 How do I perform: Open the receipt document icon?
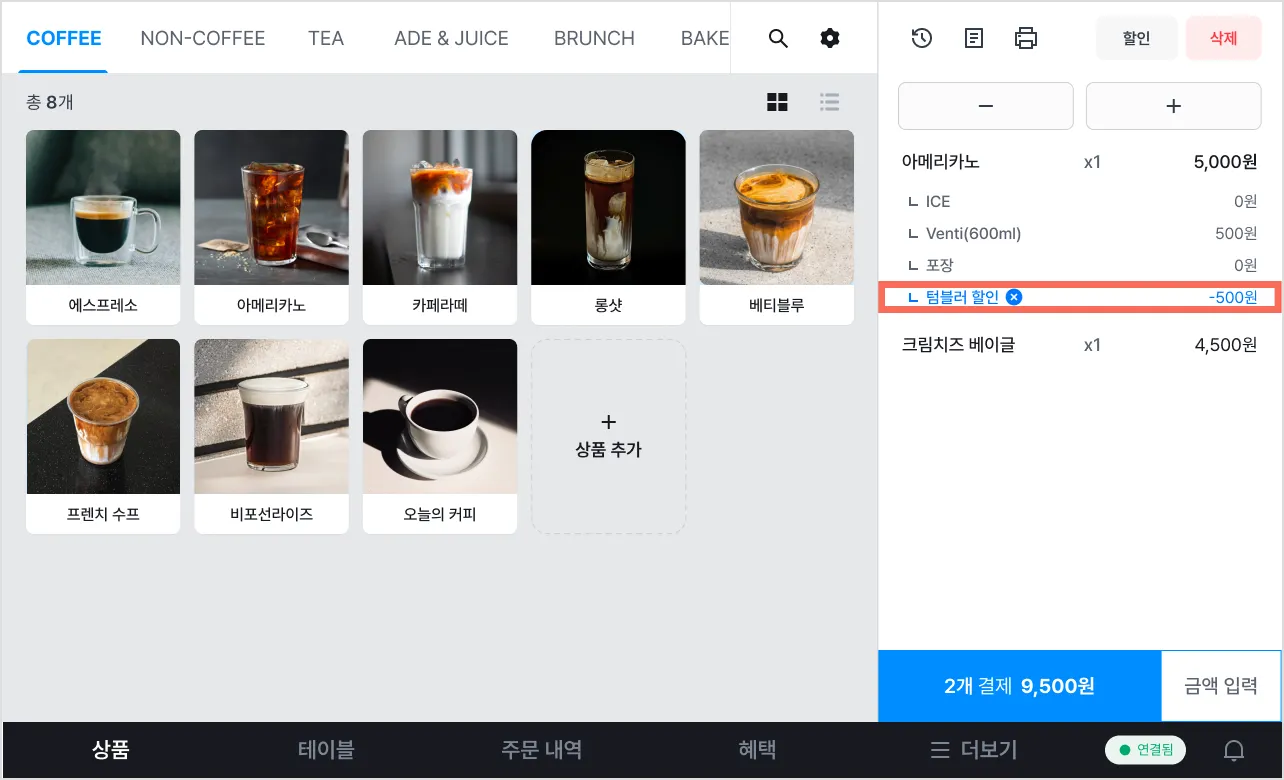(x=974, y=38)
